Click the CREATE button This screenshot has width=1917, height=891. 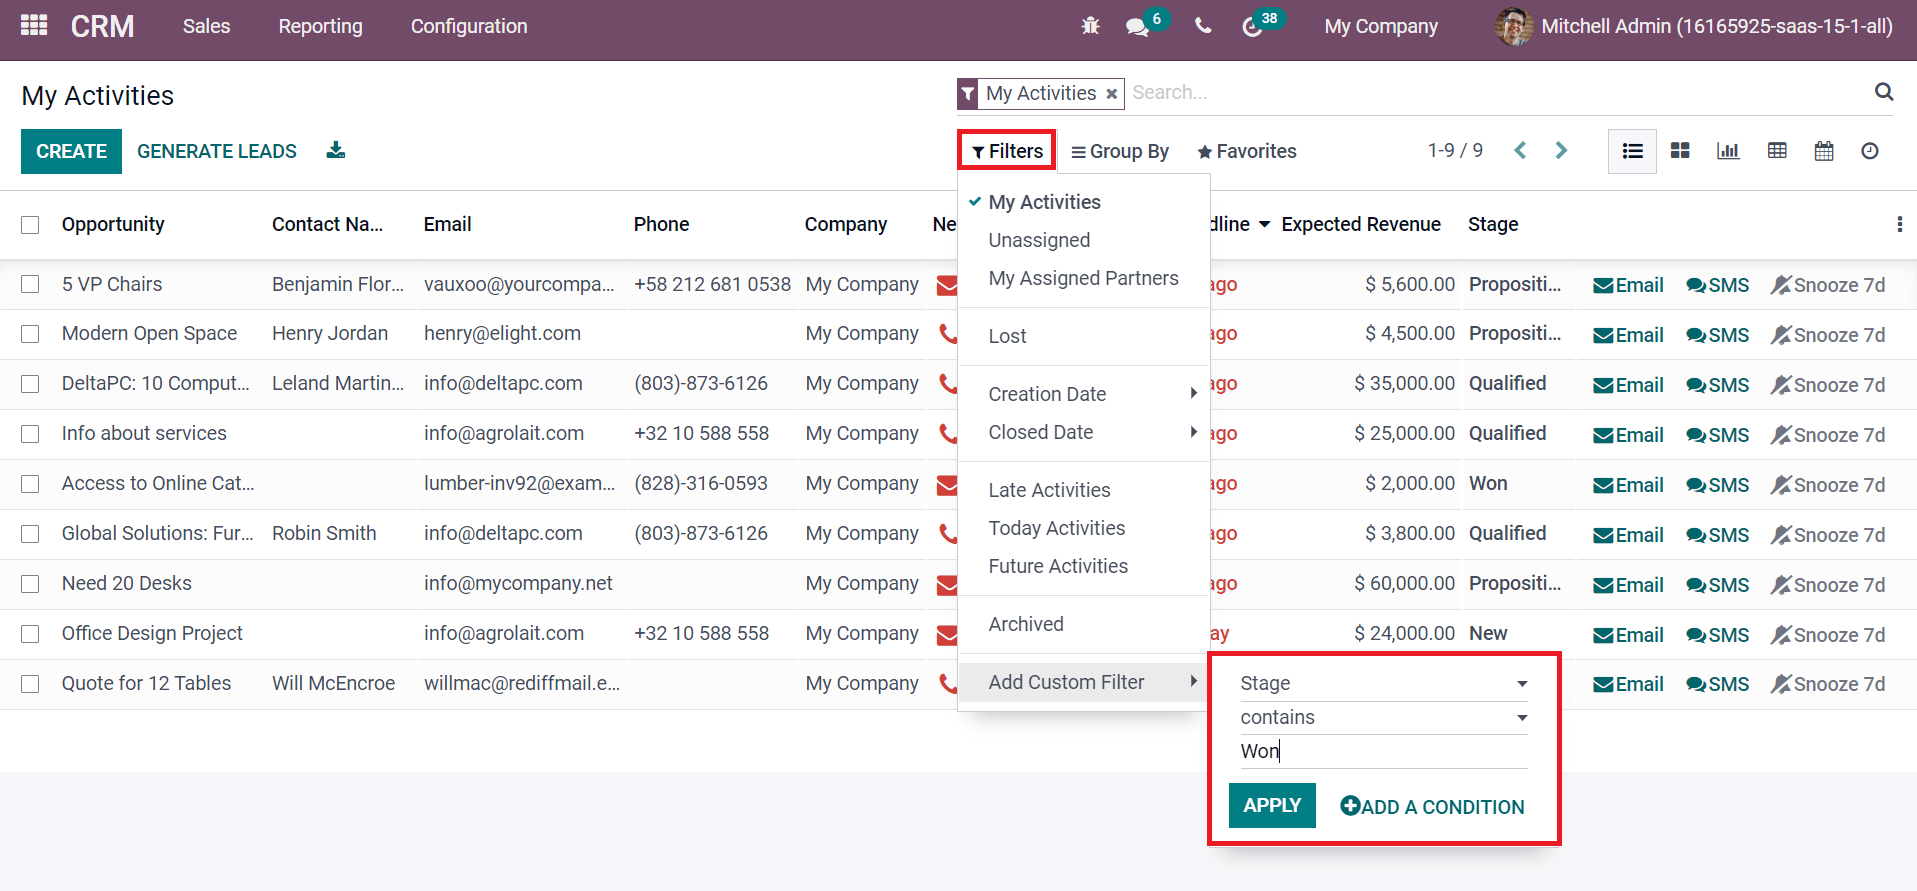[x=71, y=151]
